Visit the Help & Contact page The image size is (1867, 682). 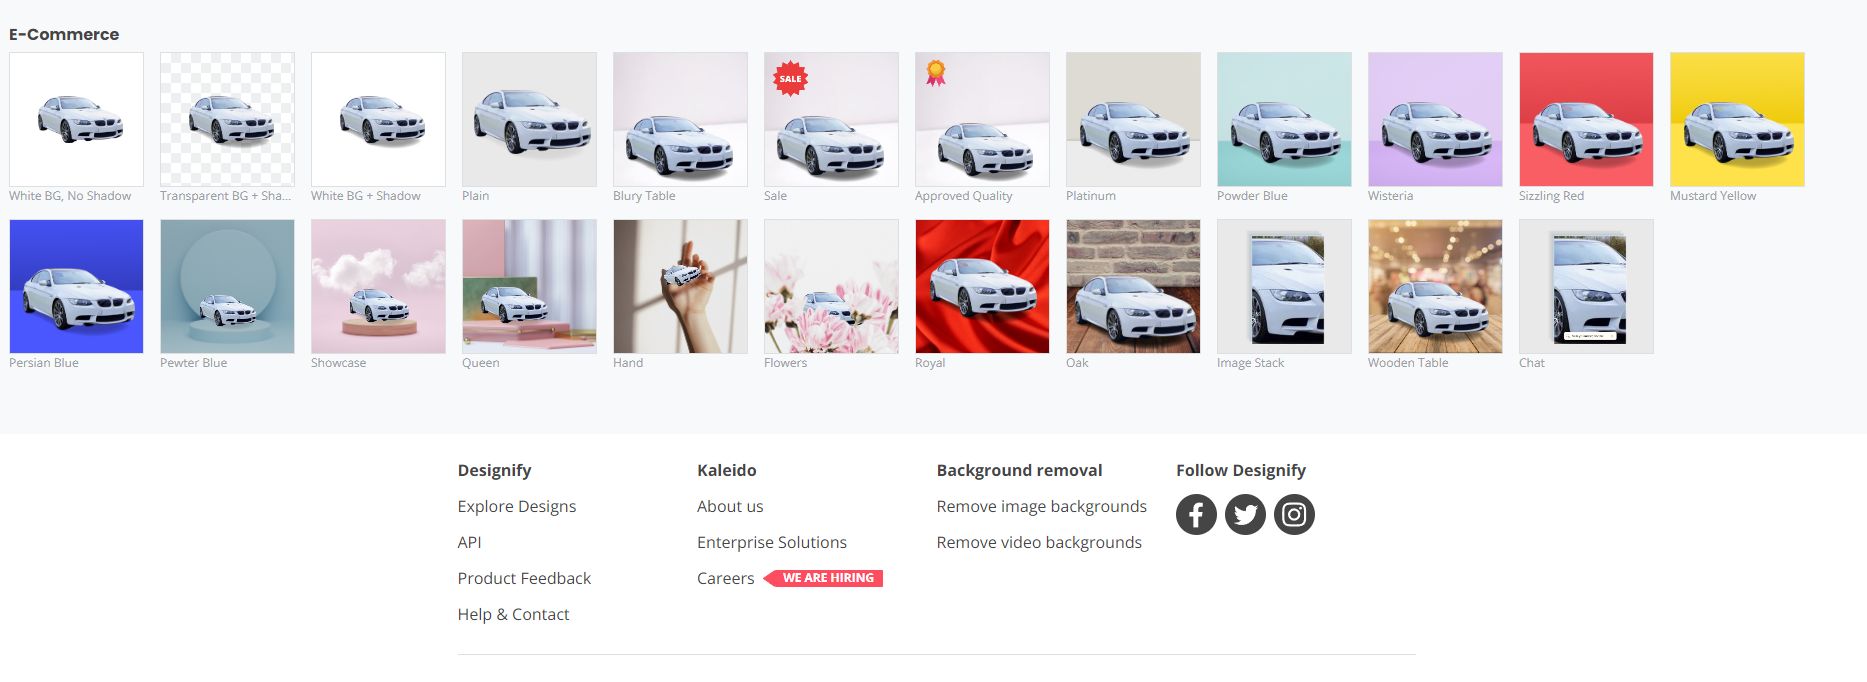[513, 614]
